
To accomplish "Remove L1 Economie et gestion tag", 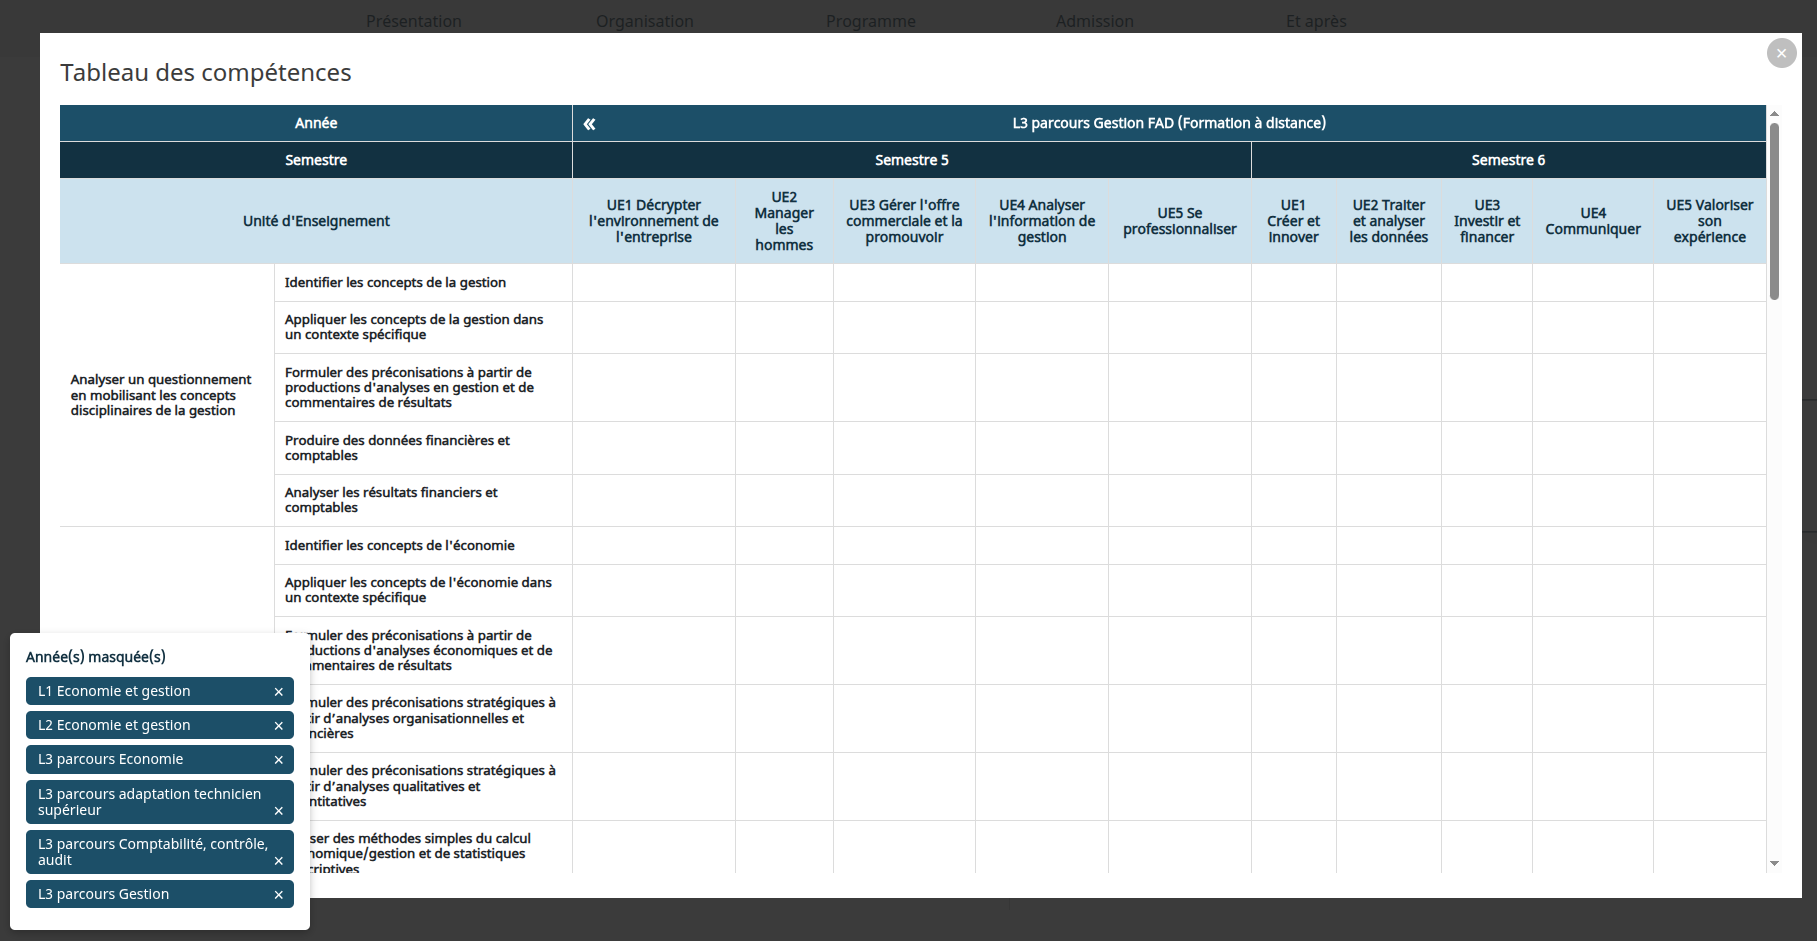I will tap(279, 692).
